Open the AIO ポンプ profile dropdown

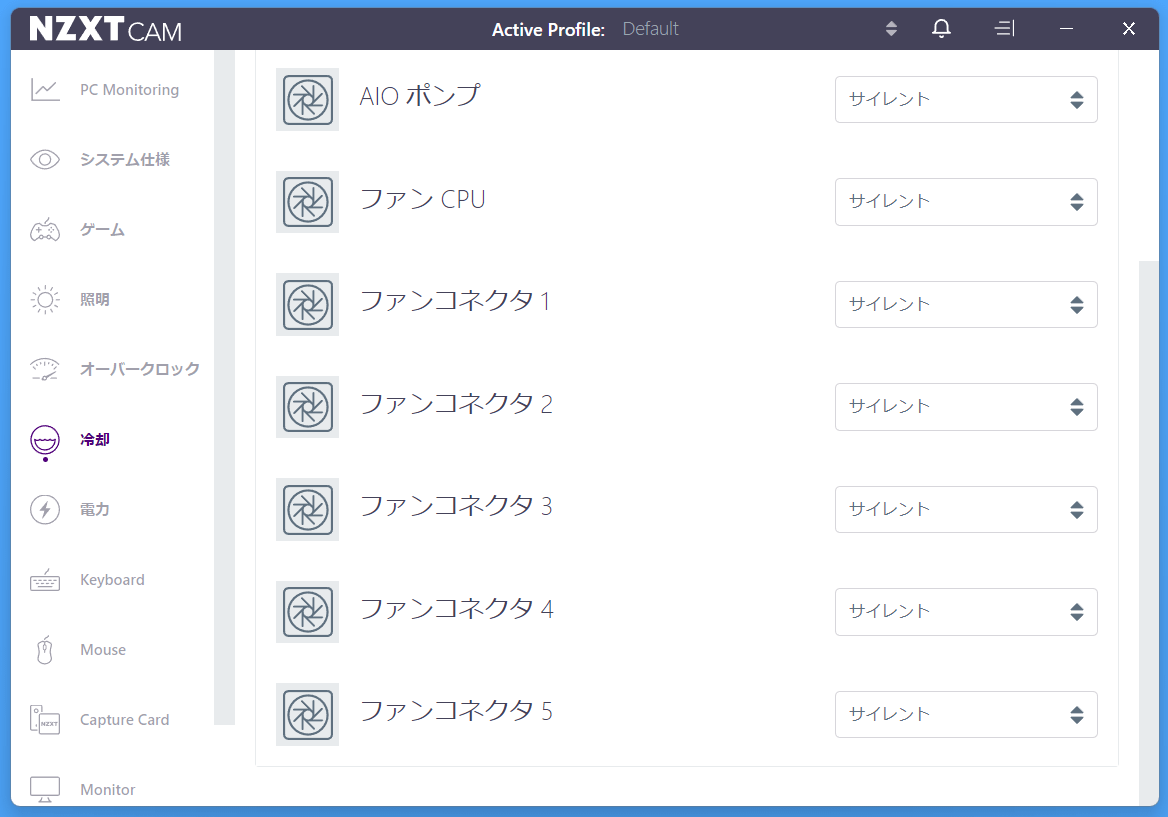coord(965,100)
